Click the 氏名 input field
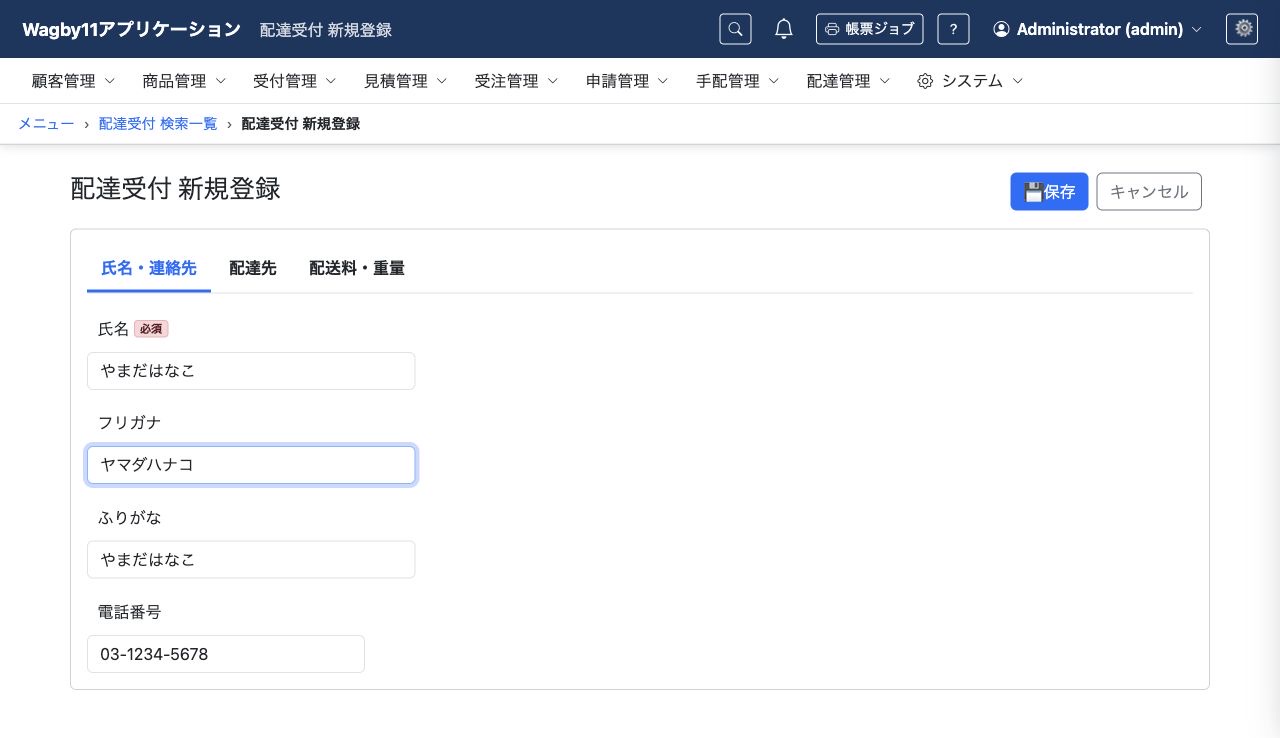 pyautogui.click(x=251, y=371)
